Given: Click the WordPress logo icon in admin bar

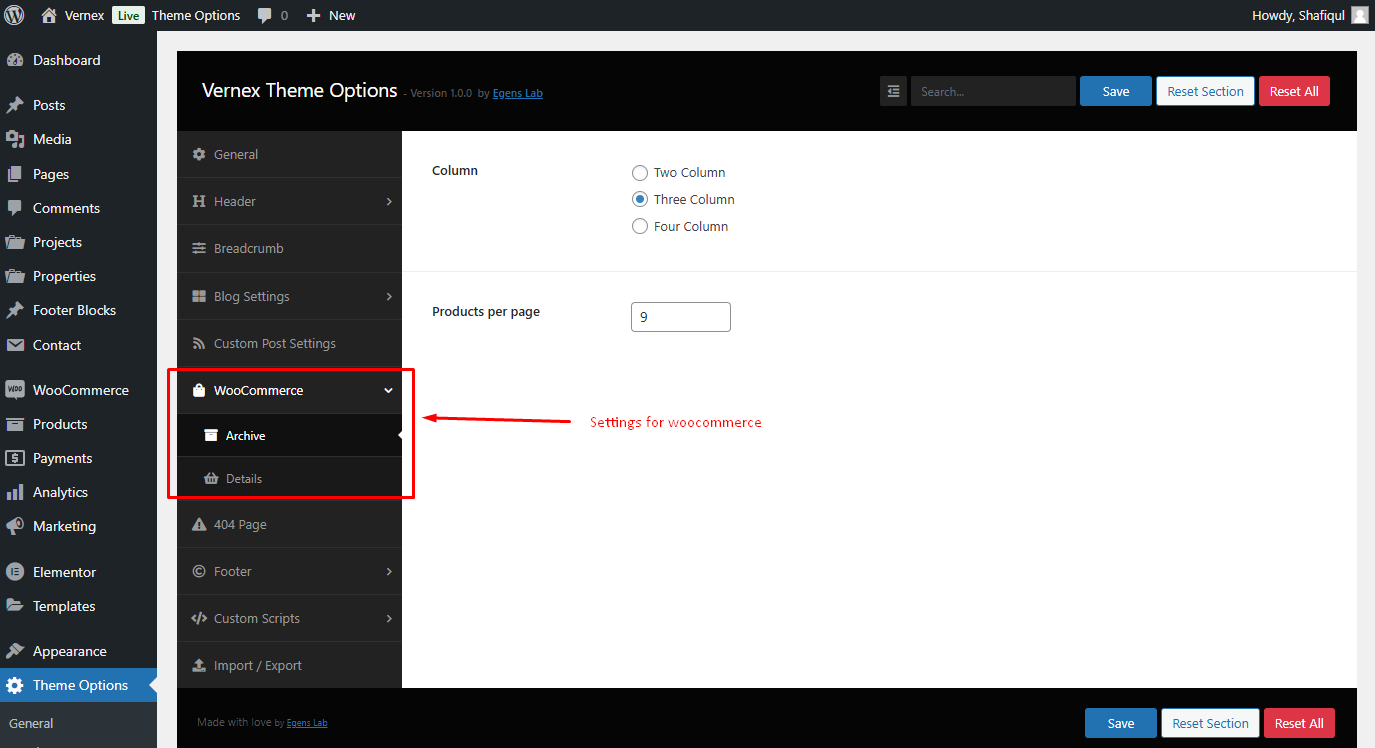Looking at the screenshot, I should [14, 15].
